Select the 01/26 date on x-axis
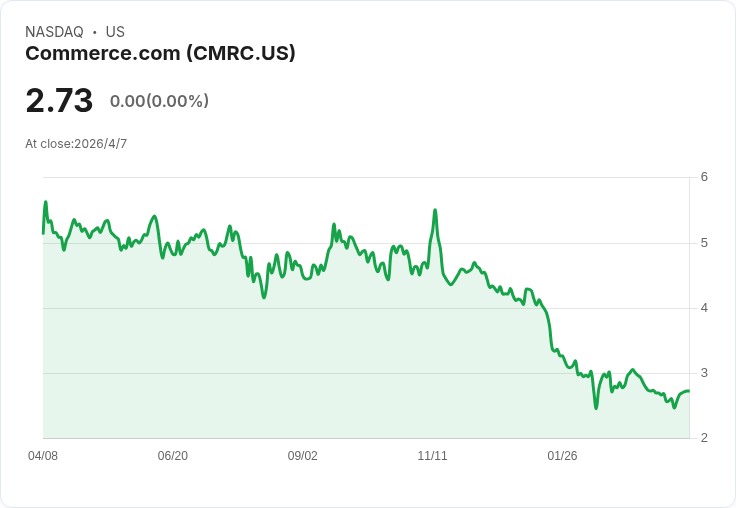 [x=562, y=456]
